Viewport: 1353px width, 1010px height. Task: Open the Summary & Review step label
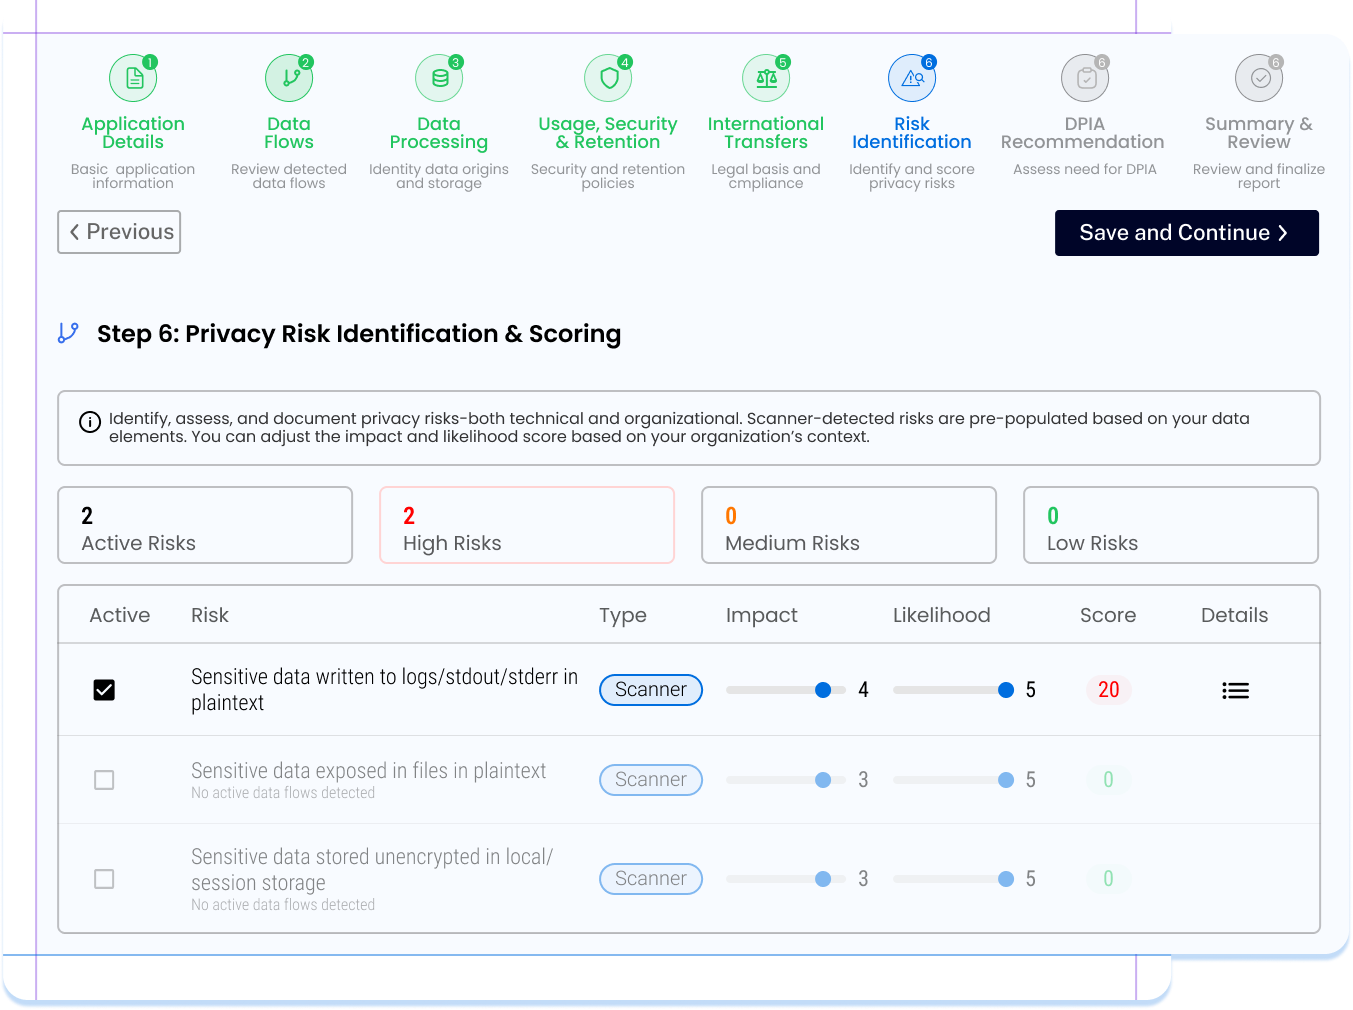(1259, 133)
